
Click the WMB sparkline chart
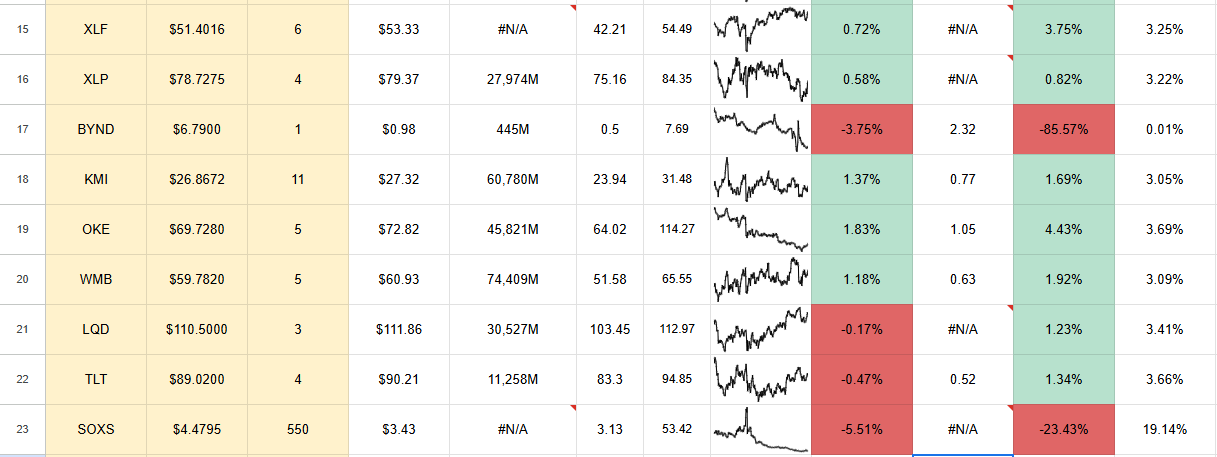[761, 279]
